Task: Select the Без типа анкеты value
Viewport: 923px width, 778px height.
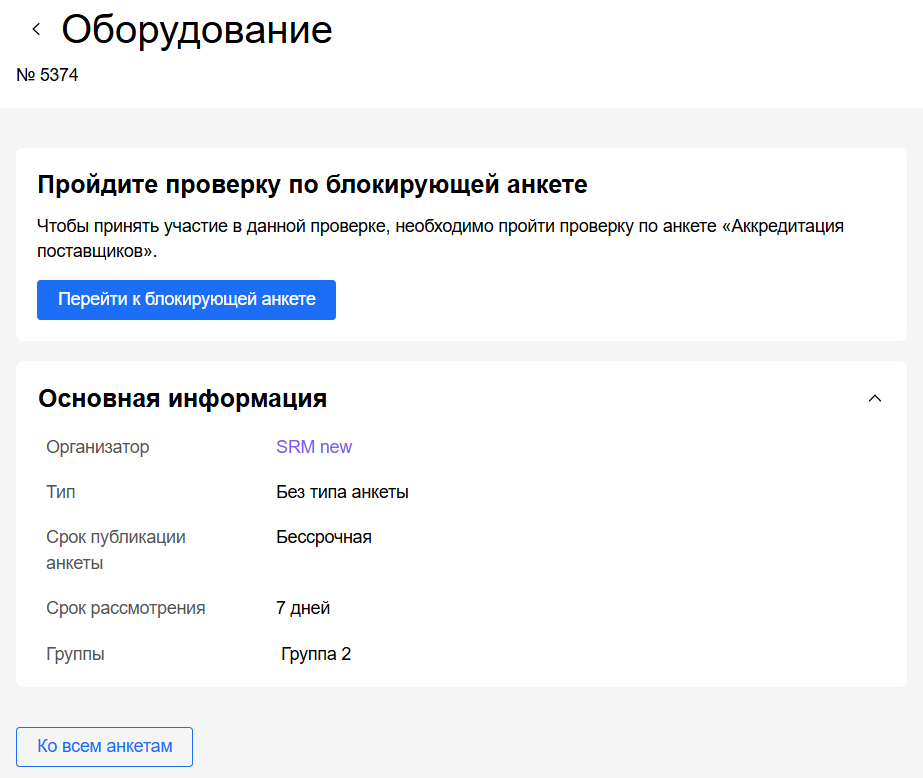Action: click(x=342, y=492)
